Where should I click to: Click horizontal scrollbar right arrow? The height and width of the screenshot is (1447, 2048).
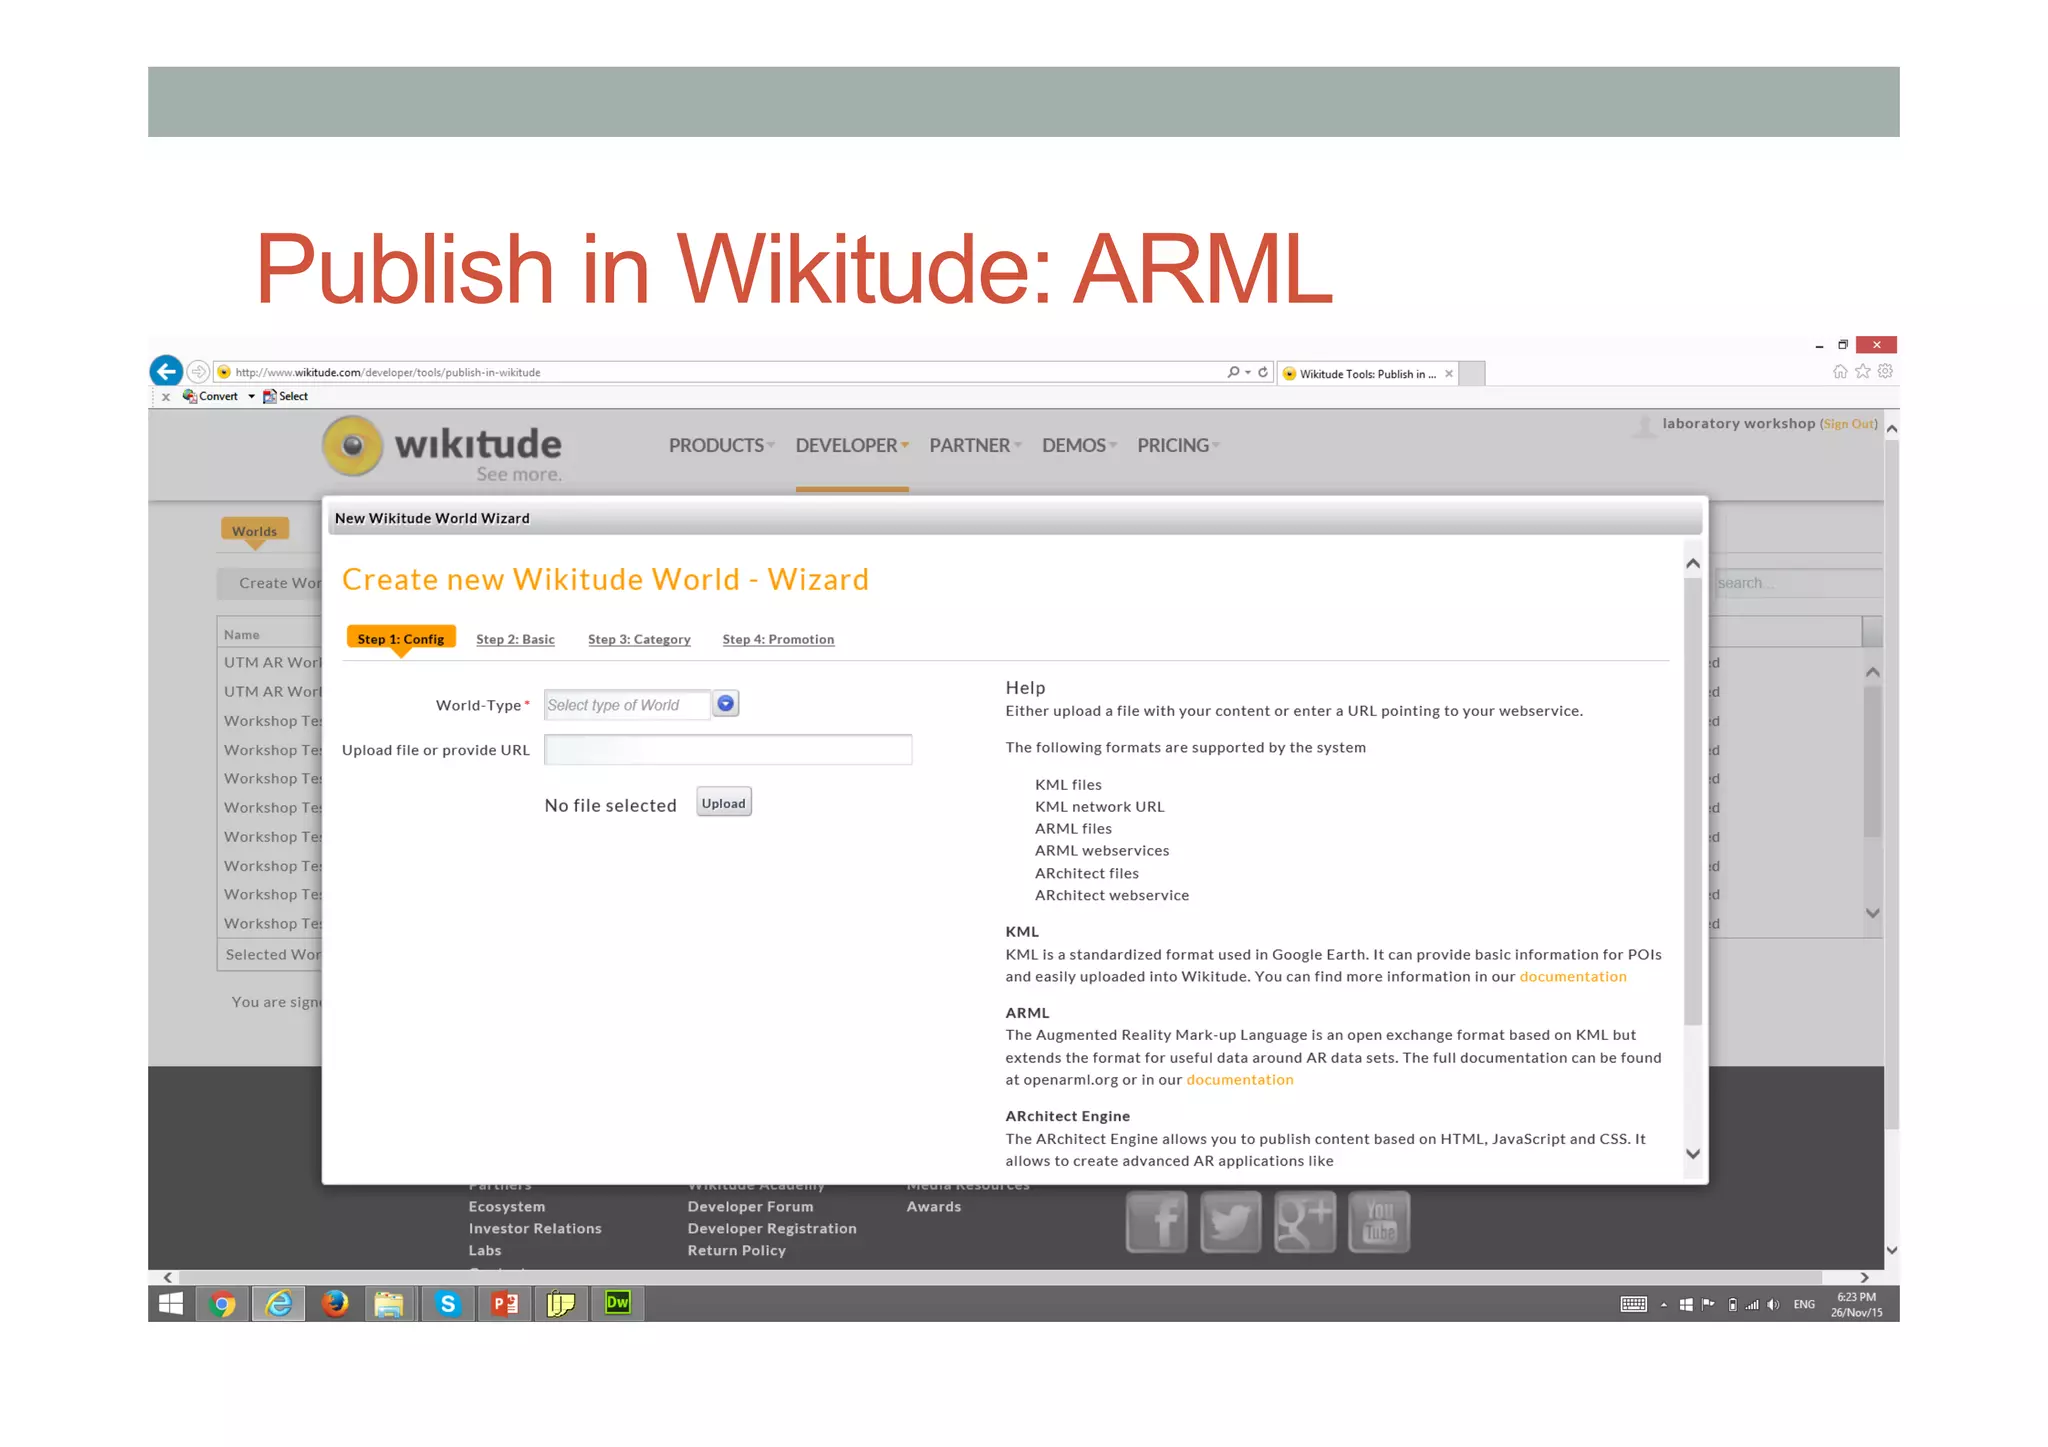(1864, 1277)
